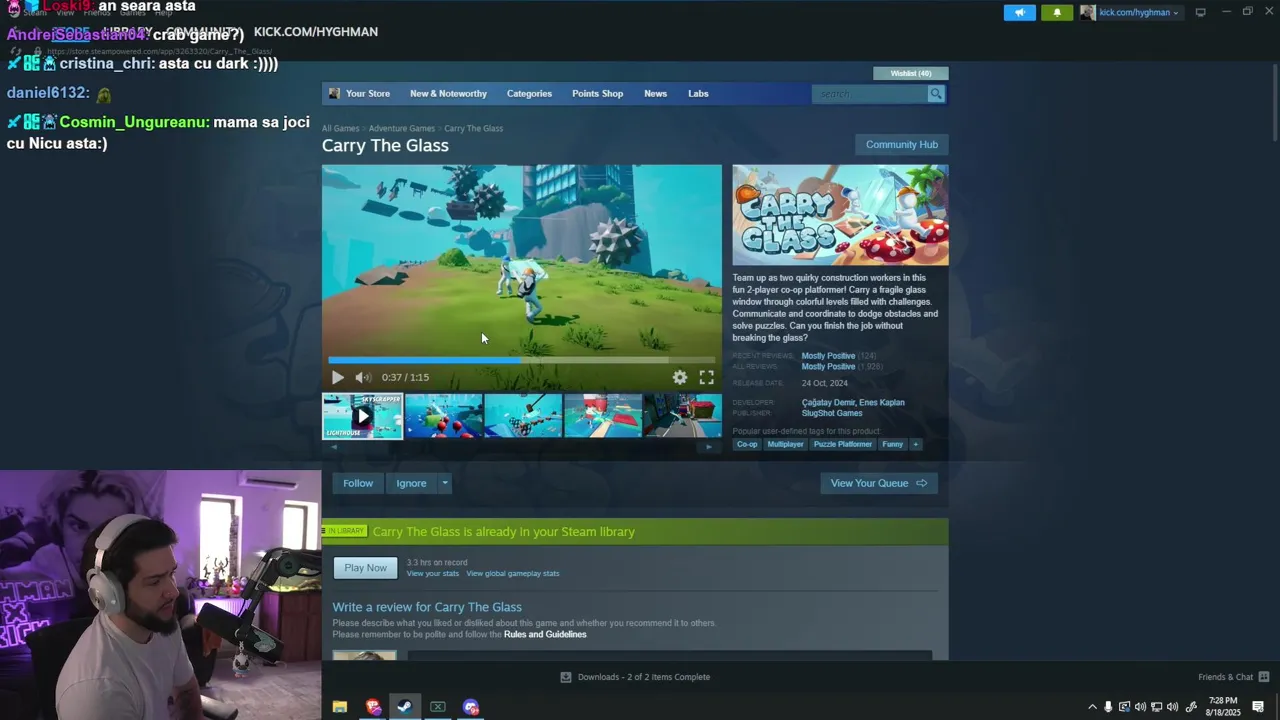Click the Carry The Glass breadcrumb link
Viewport: 1280px width, 720px height.
tap(473, 128)
